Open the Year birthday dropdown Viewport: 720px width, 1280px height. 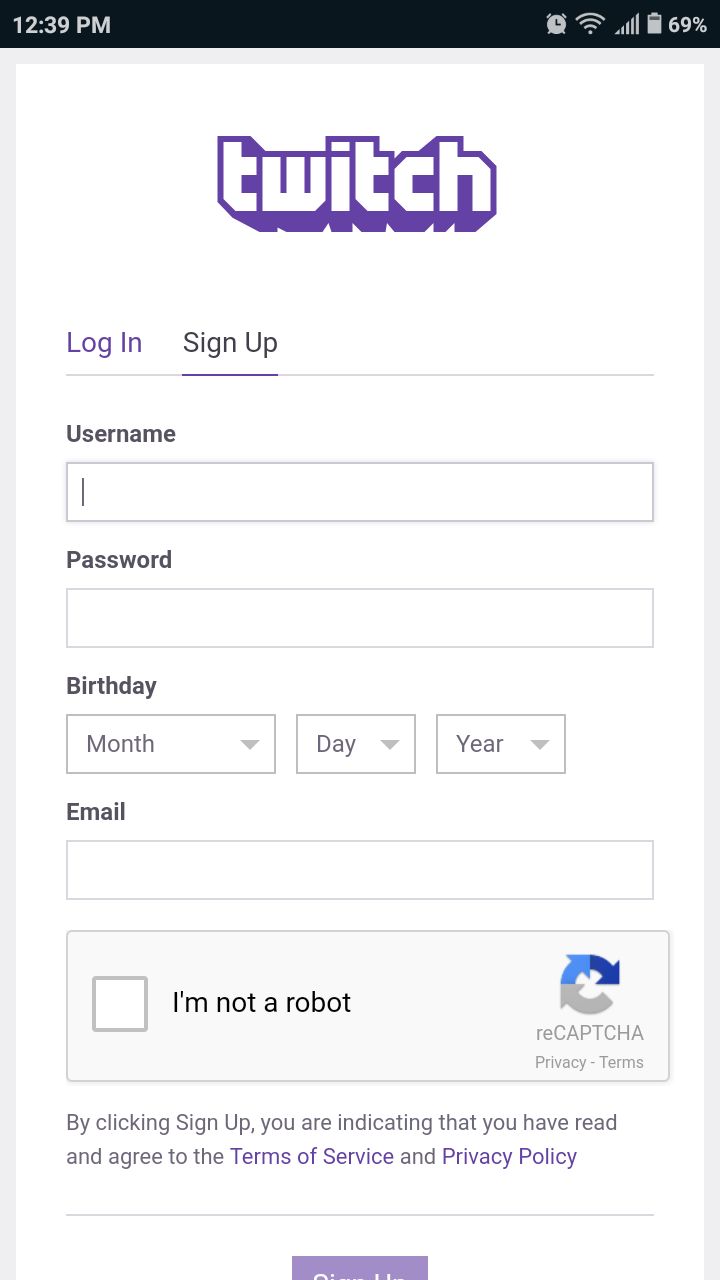pyautogui.click(x=501, y=744)
